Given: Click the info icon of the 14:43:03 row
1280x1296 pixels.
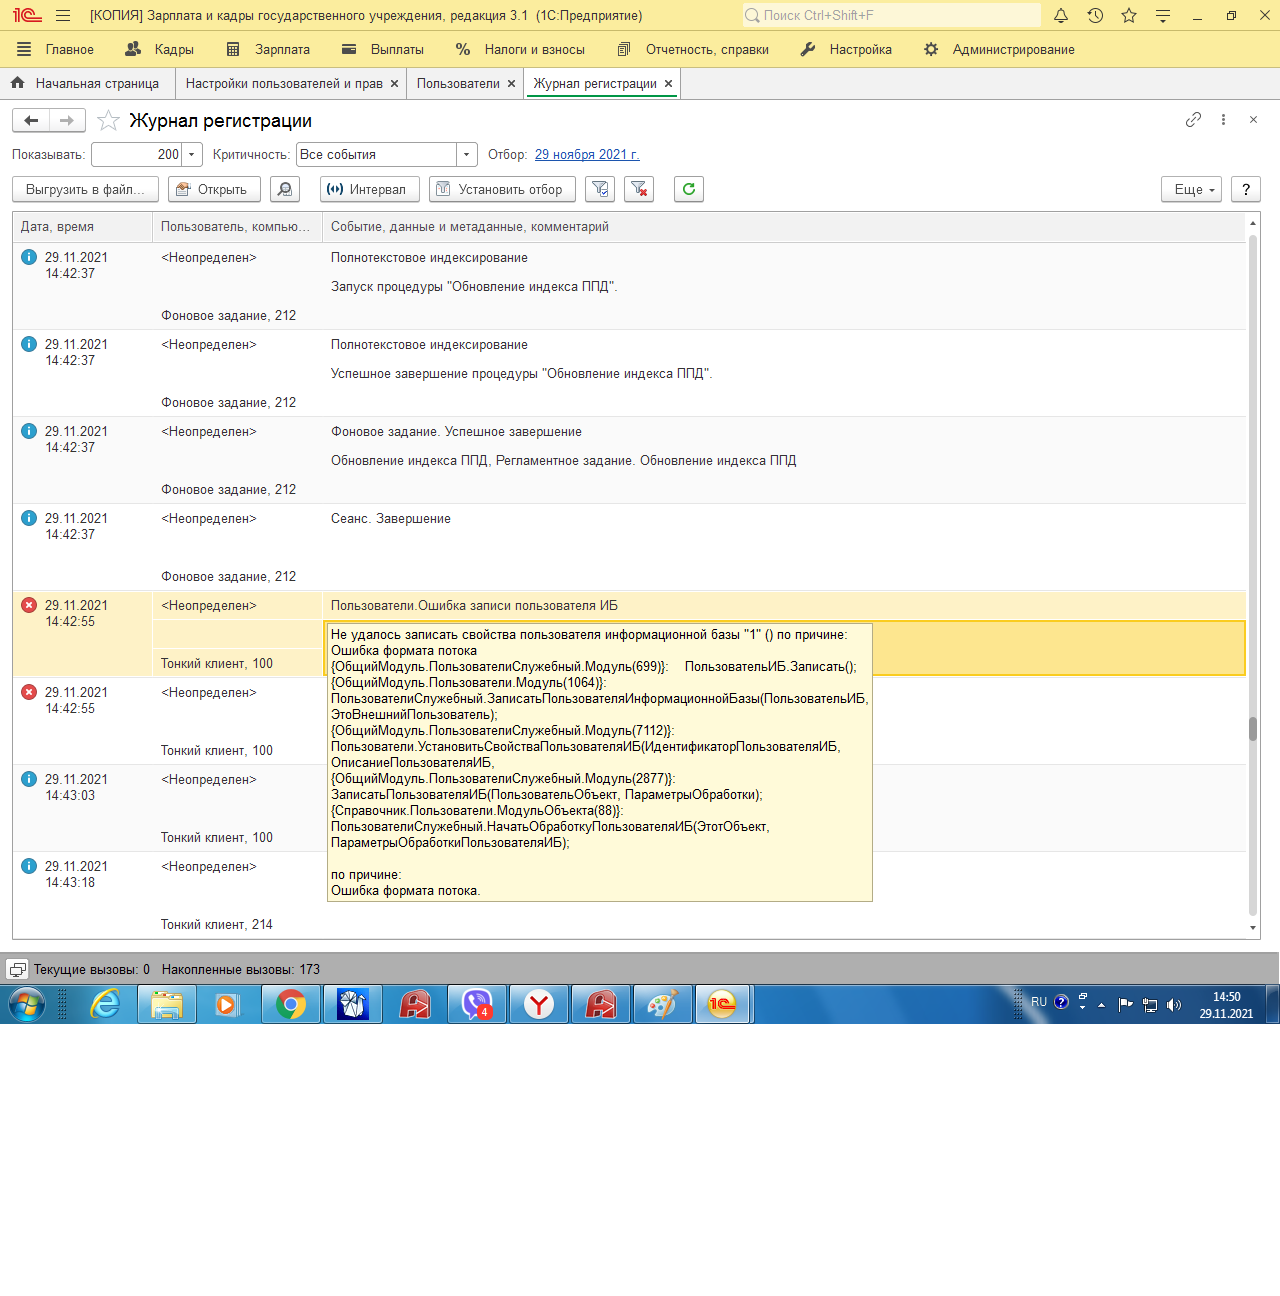Looking at the screenshot, I should point(29,779).
